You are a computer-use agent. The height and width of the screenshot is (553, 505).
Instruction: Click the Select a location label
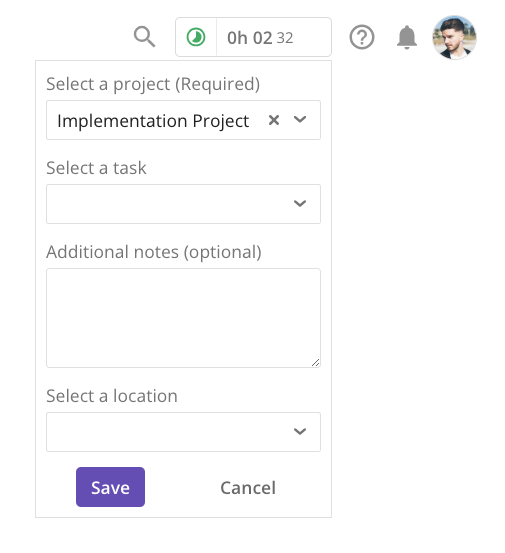[112, 396]
